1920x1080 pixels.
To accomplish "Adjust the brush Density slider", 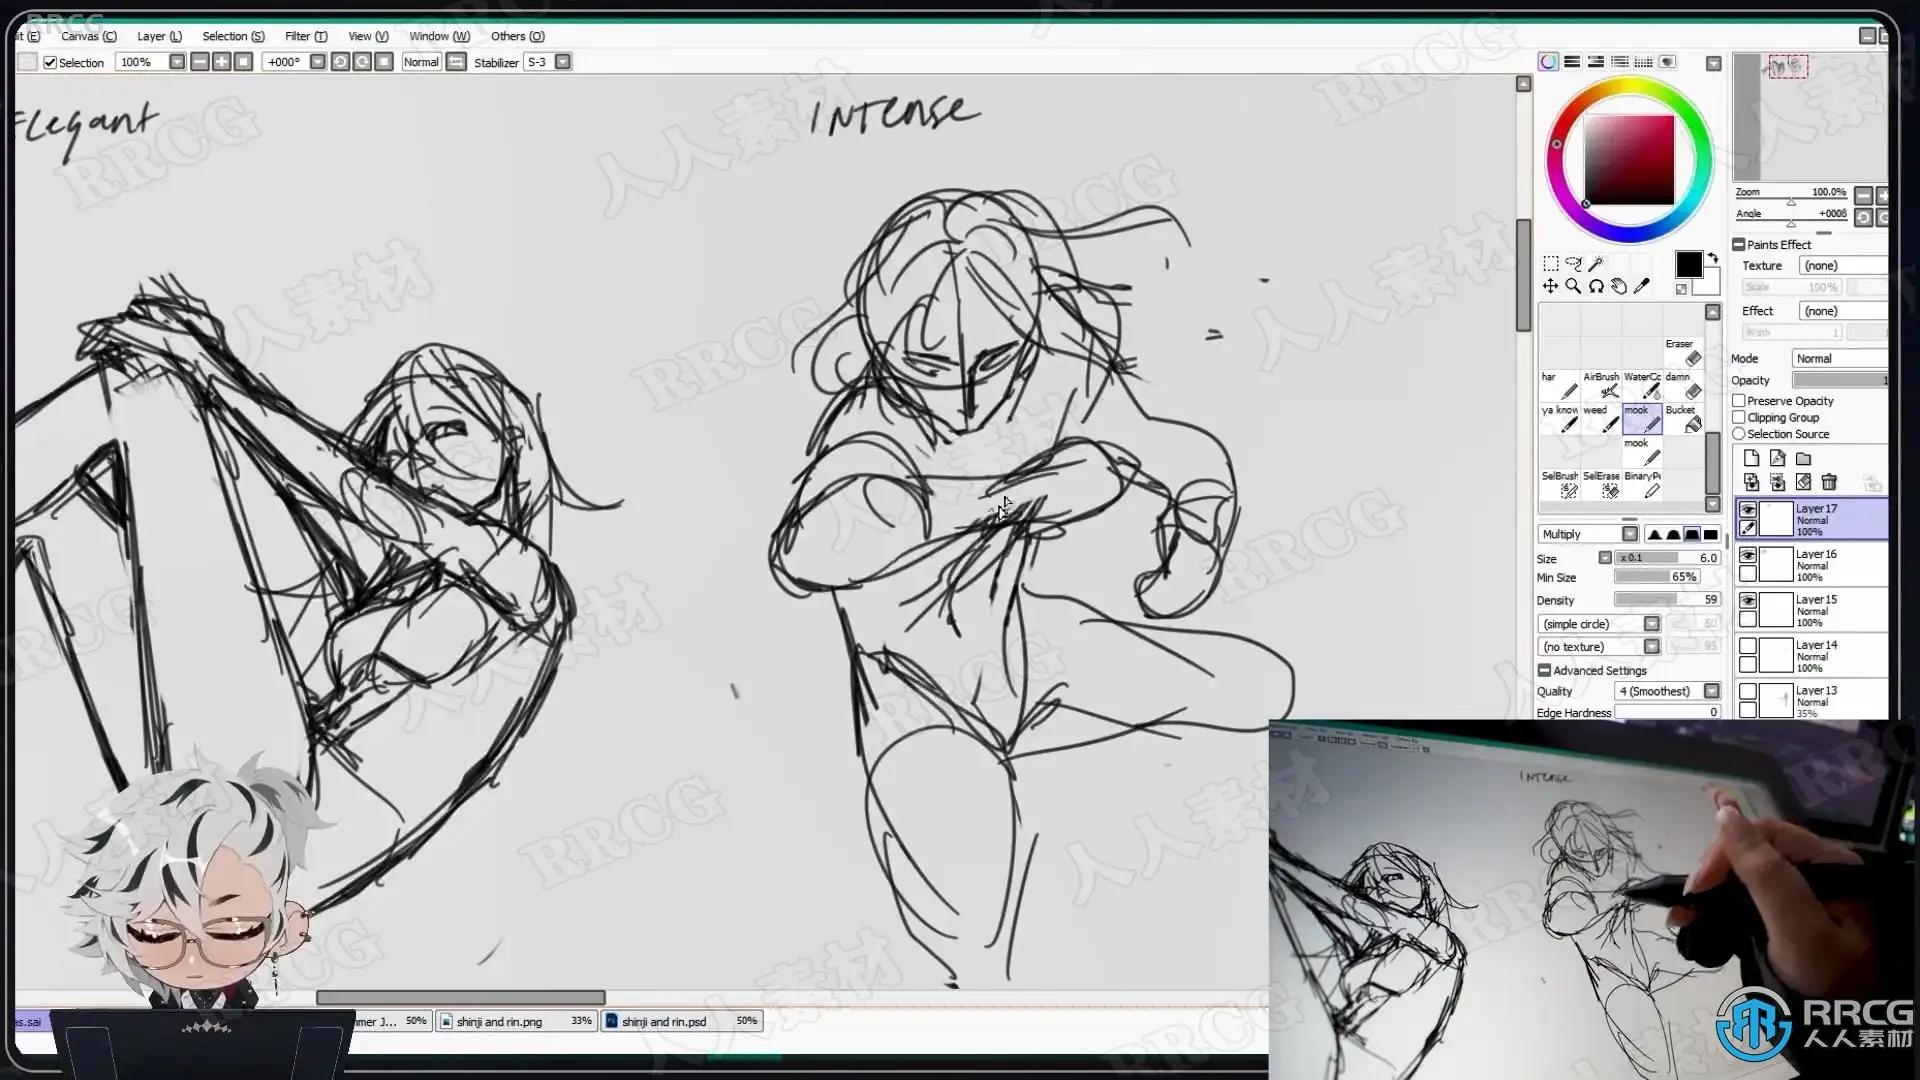I will click(1666, 600).
